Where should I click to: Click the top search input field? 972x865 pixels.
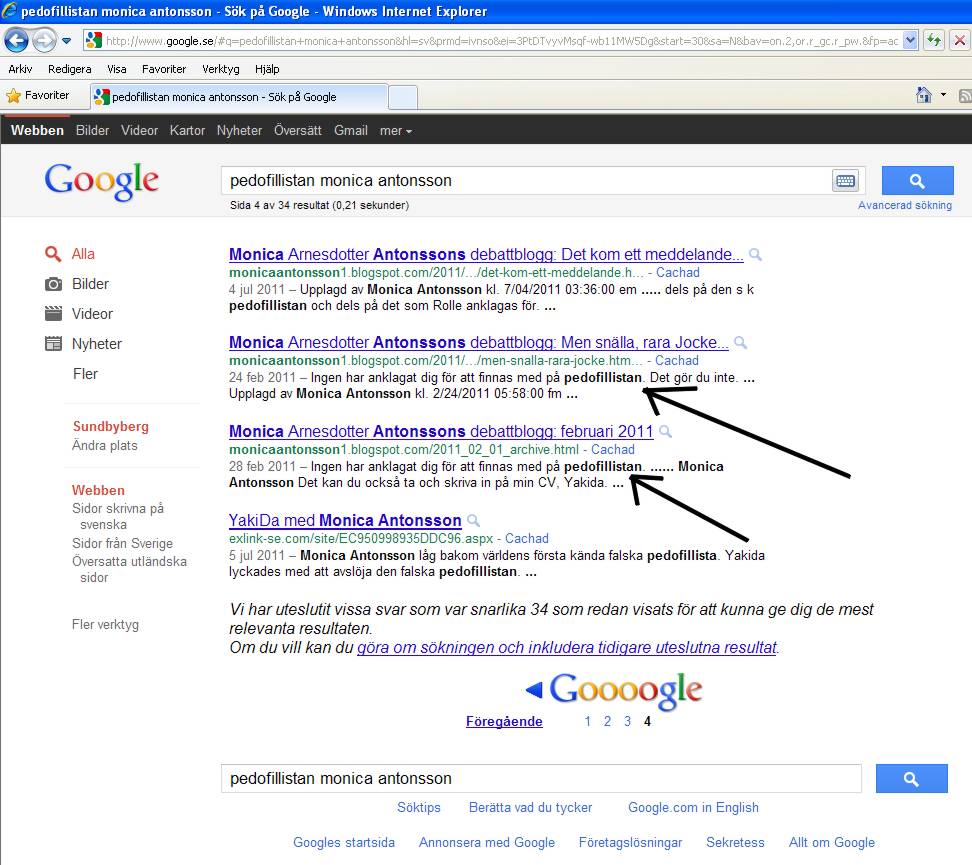[526, 180]
